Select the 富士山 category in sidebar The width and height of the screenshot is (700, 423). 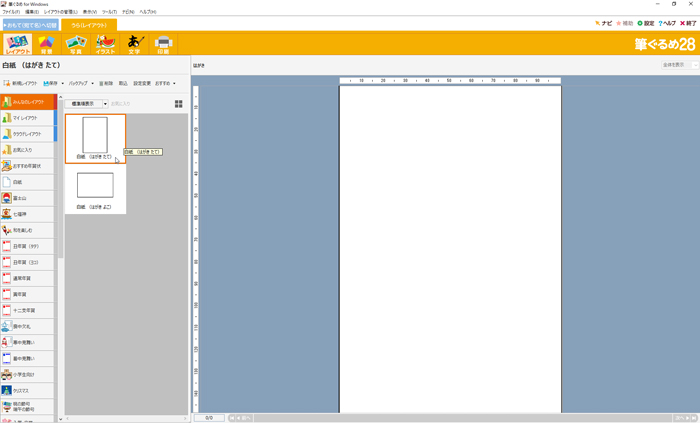coord(22,198)
